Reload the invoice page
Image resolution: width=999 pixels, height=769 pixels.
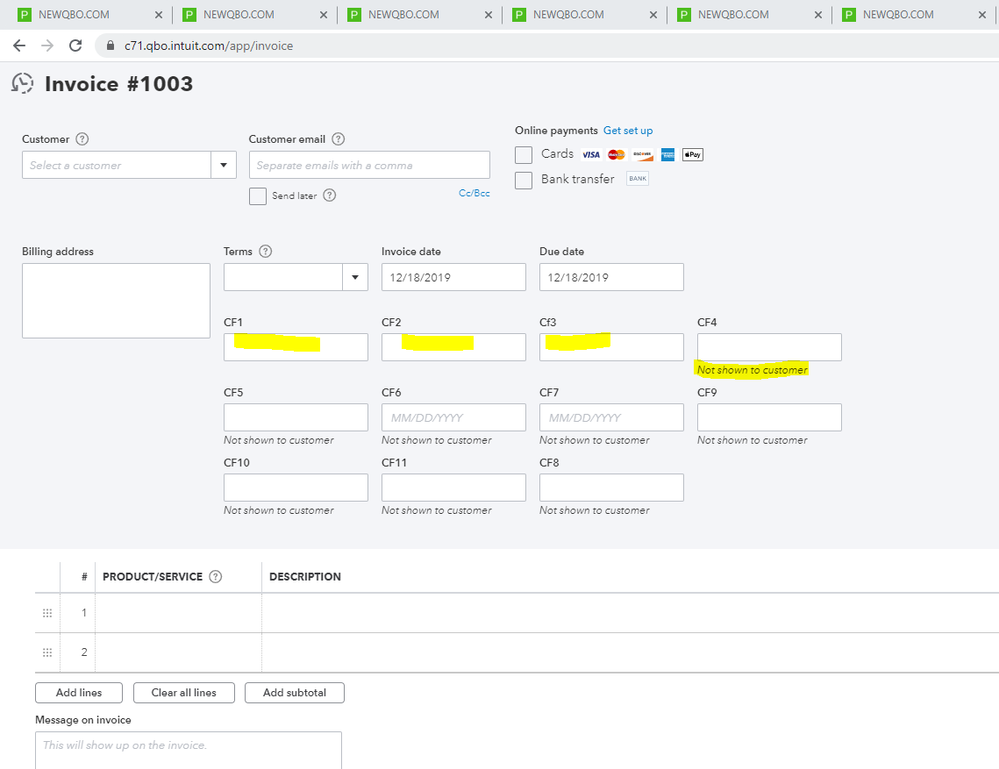[x=75, y=45]
